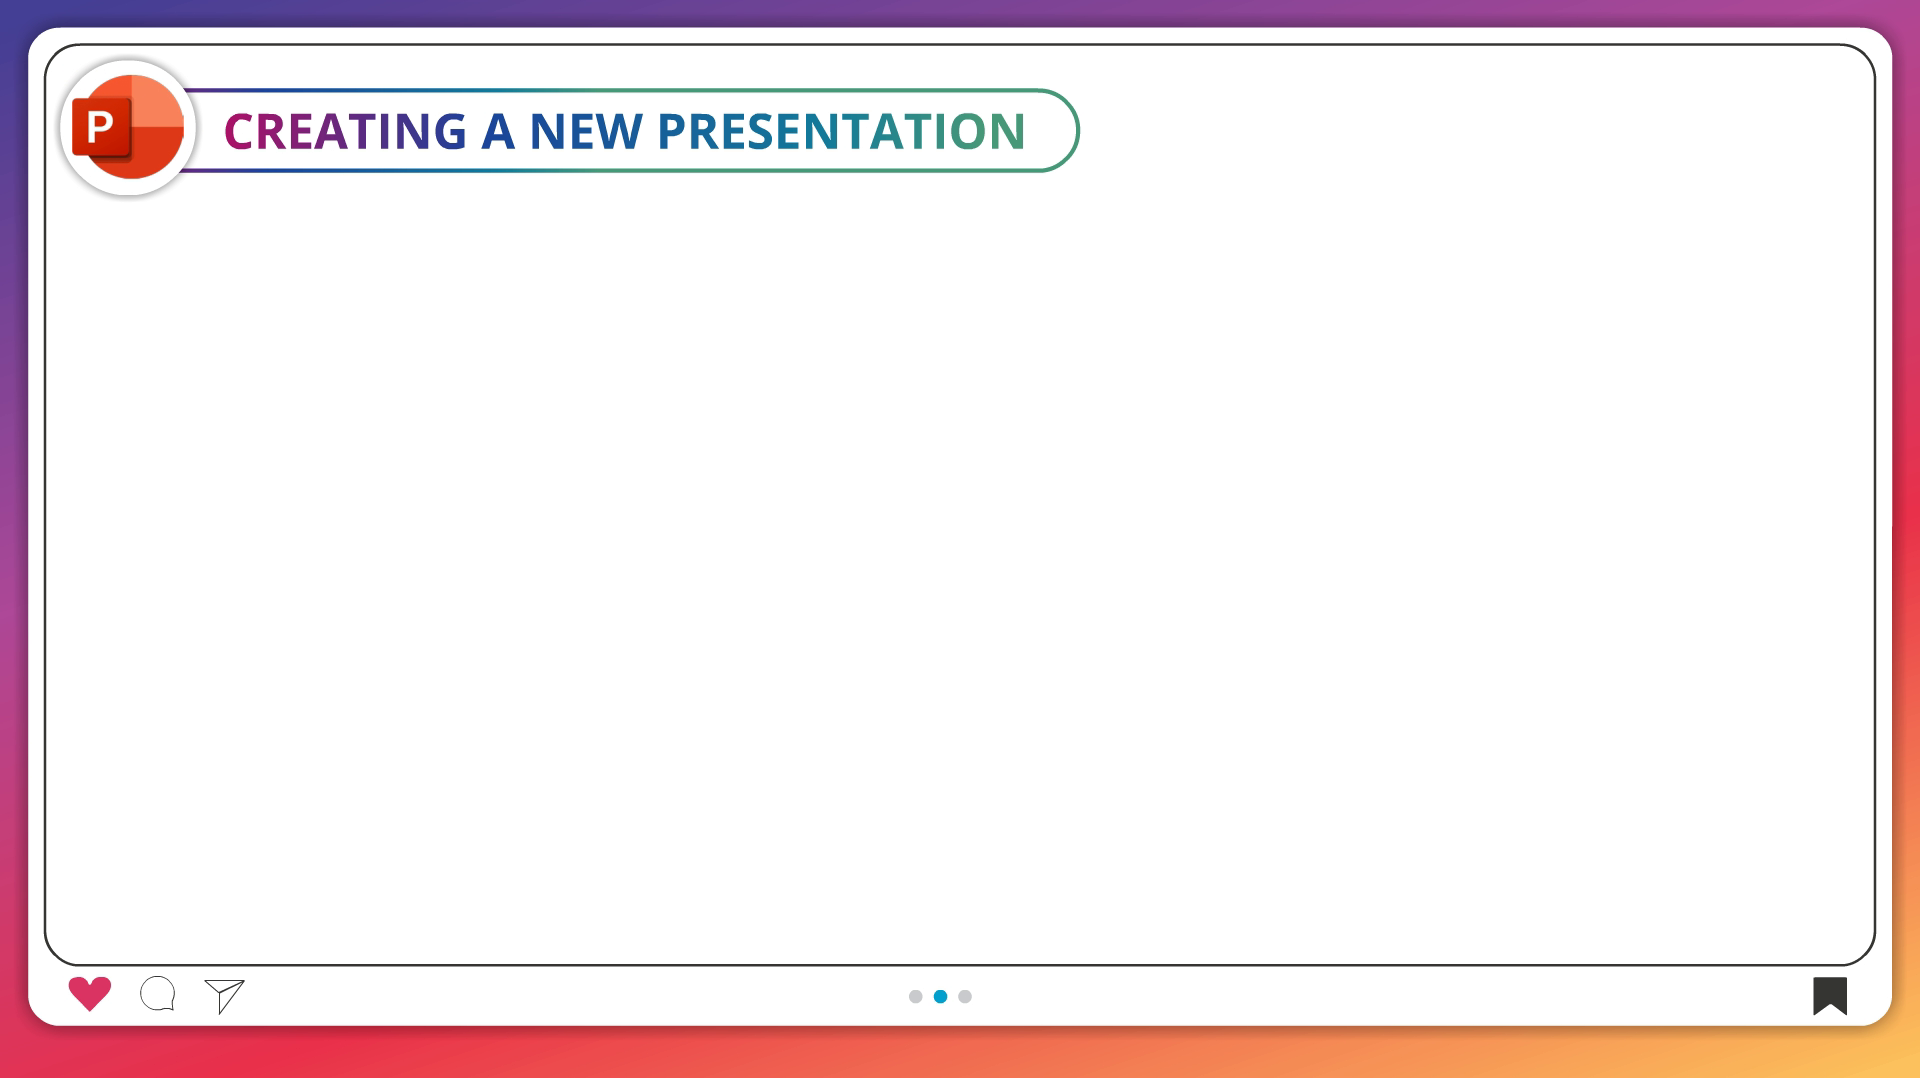This screenshot has width=1920, height=1078.
Task: Go to the first carousel dot
Action: pos(915,996)
